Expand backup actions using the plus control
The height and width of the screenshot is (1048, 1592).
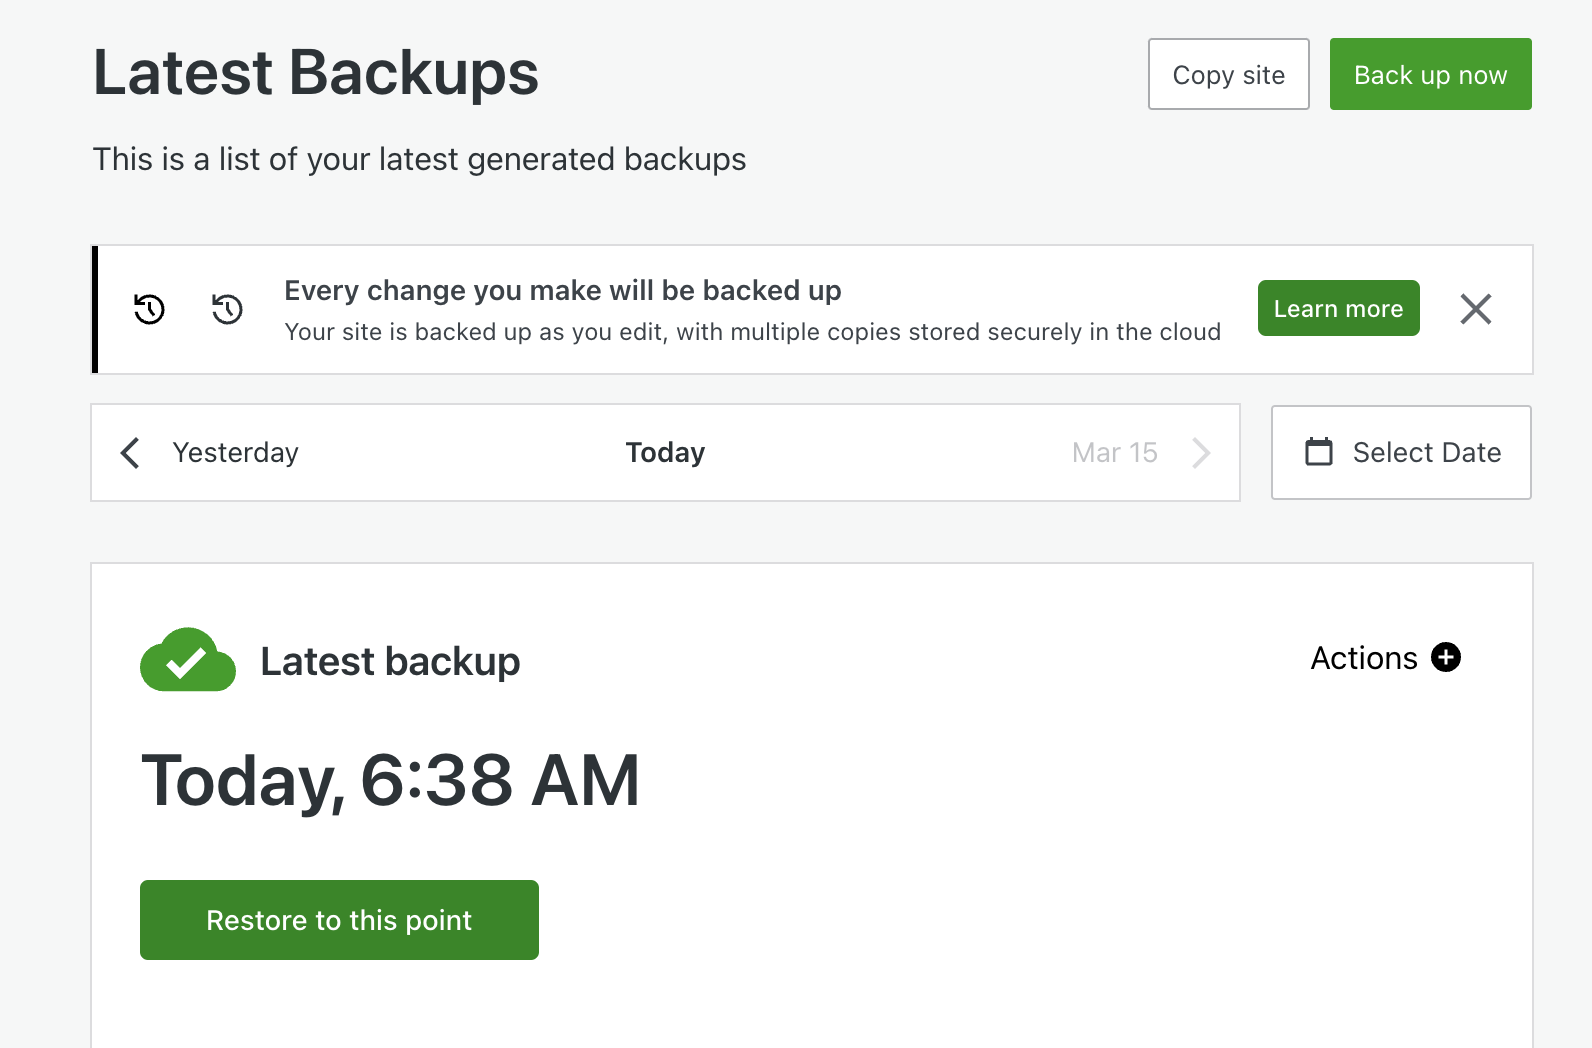pos(1446,657)
